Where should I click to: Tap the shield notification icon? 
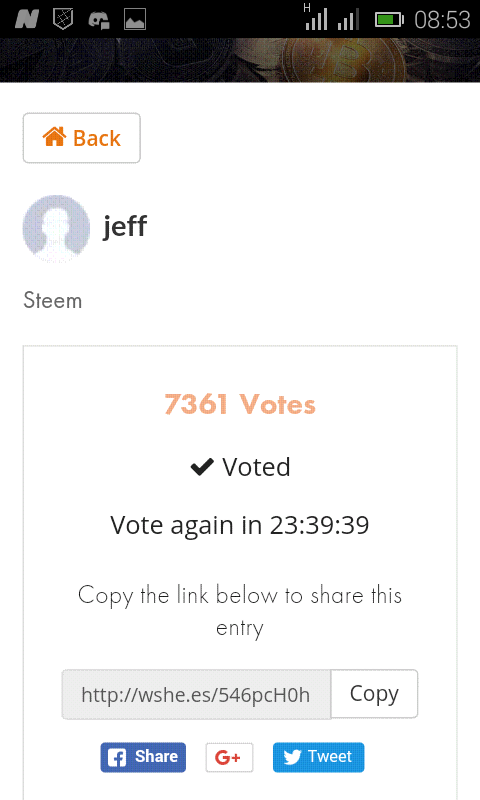[63, 19]
